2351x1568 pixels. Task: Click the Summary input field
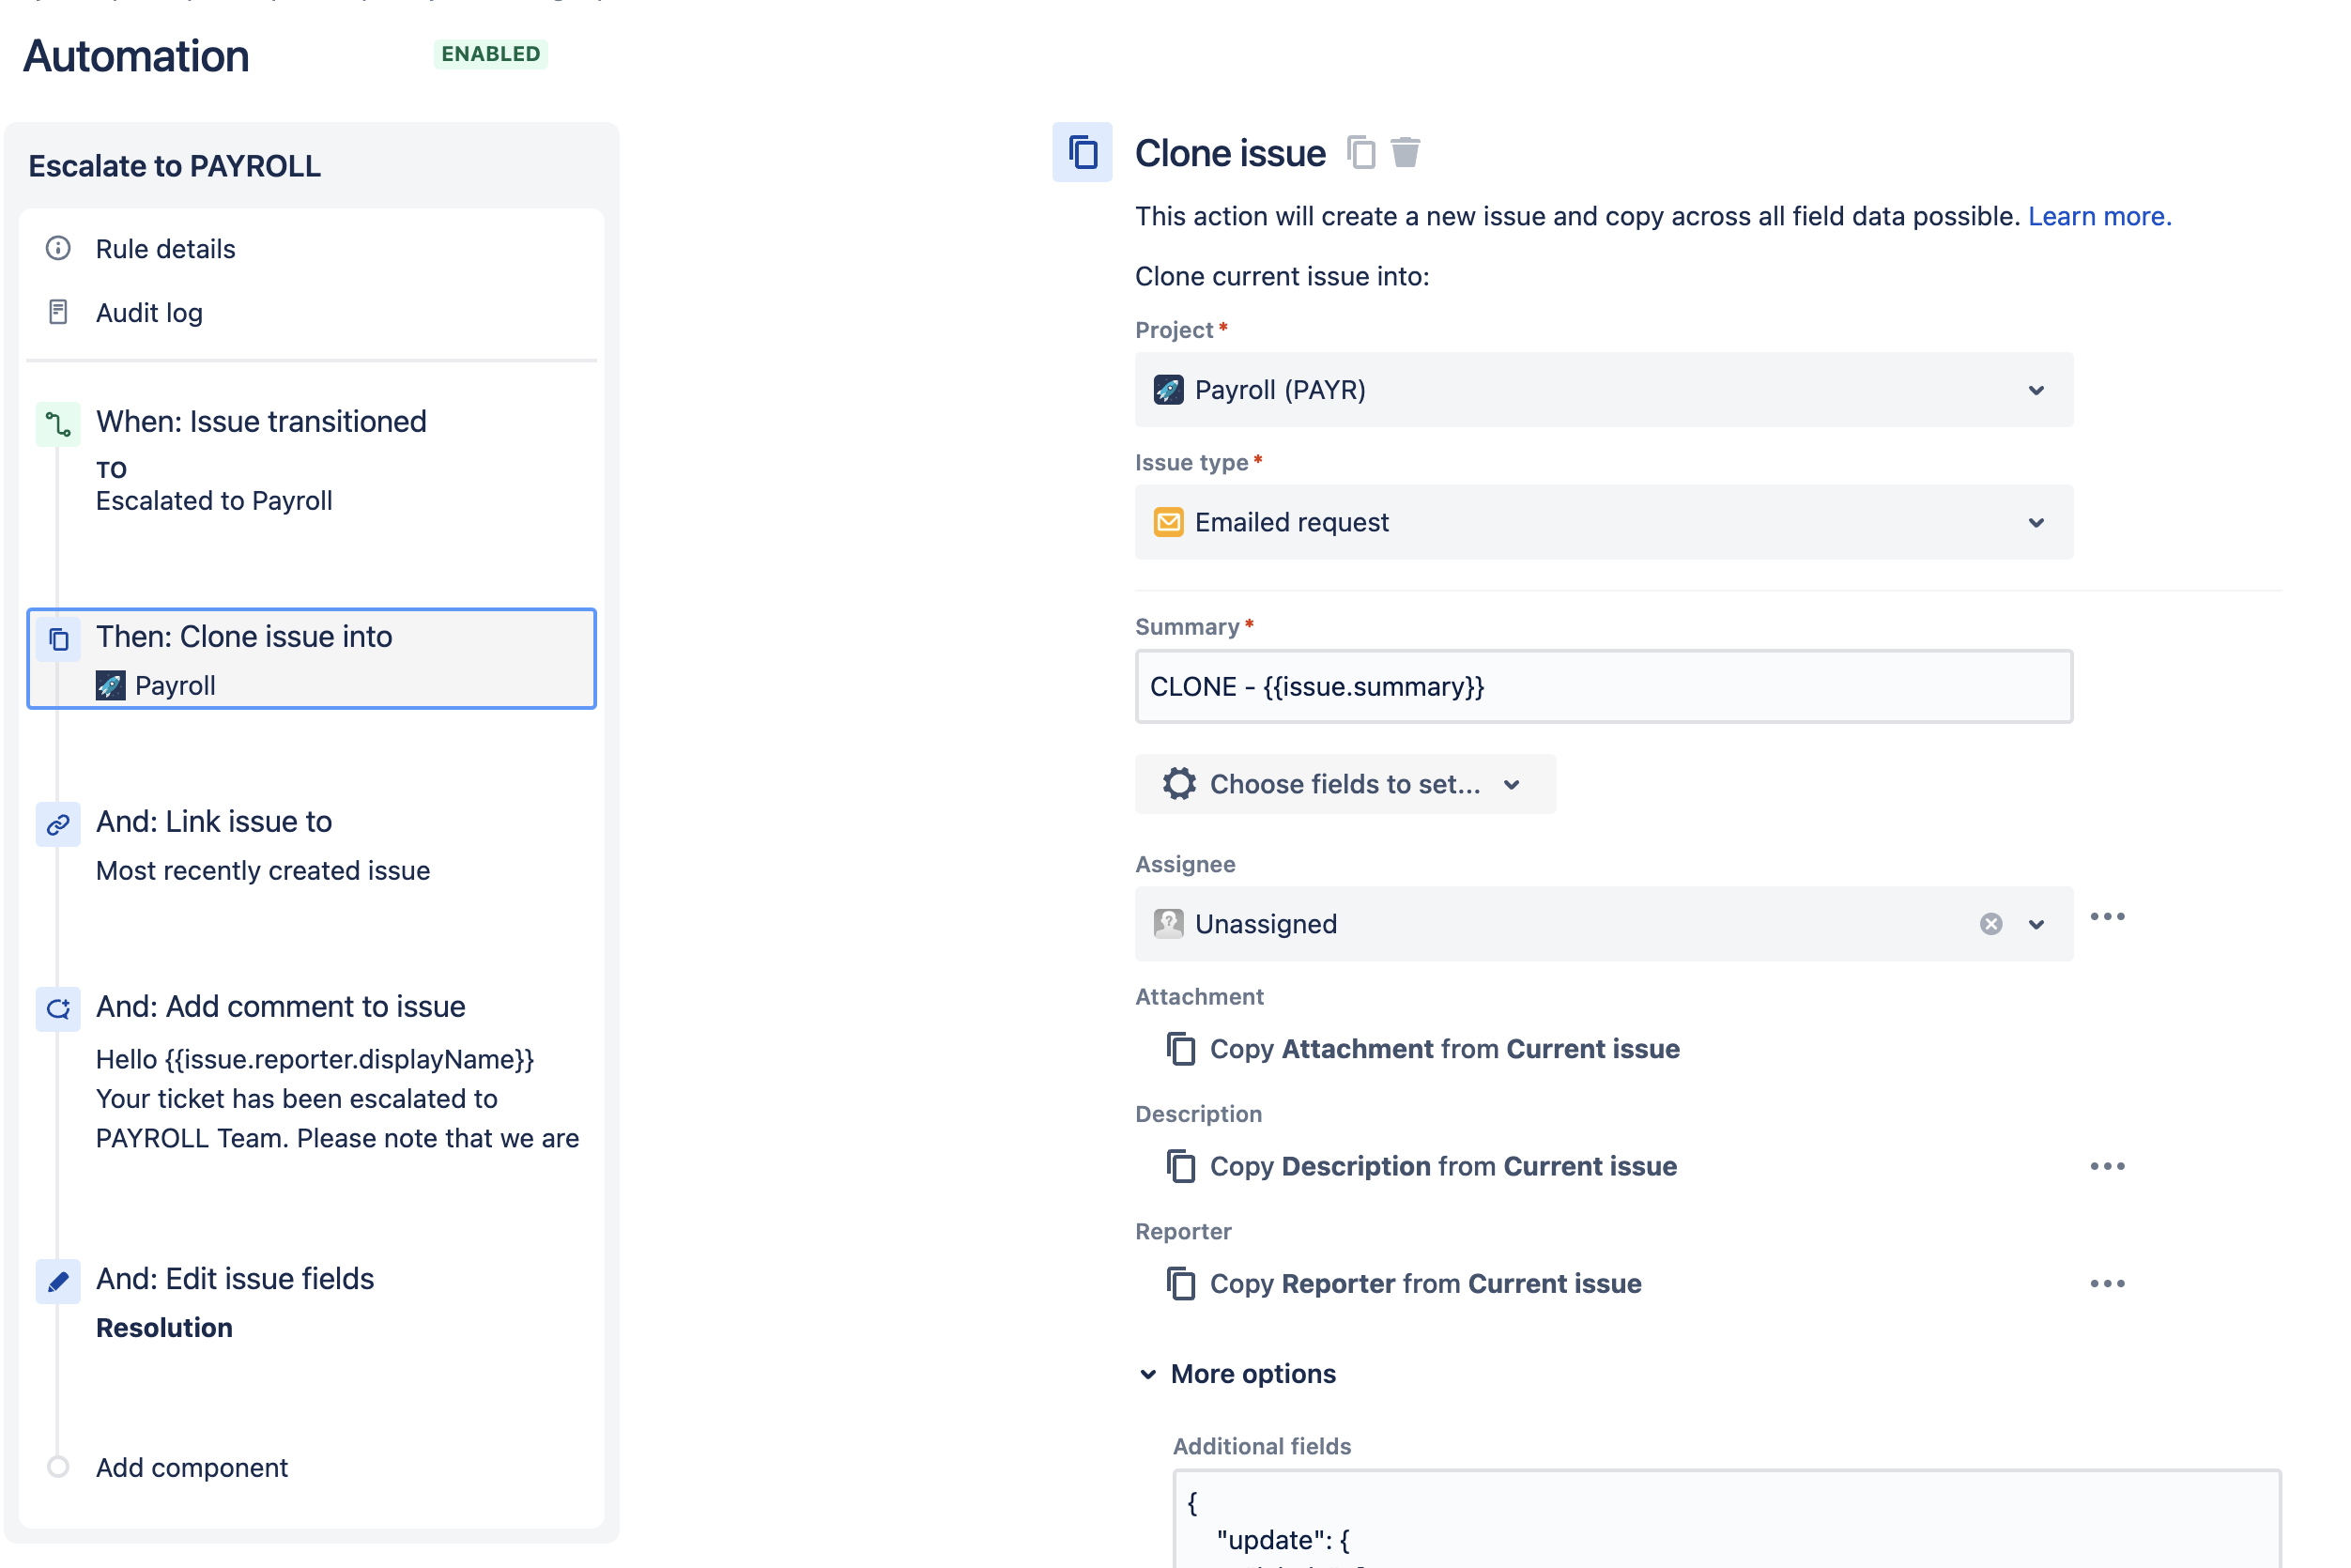click(1604, 686)
